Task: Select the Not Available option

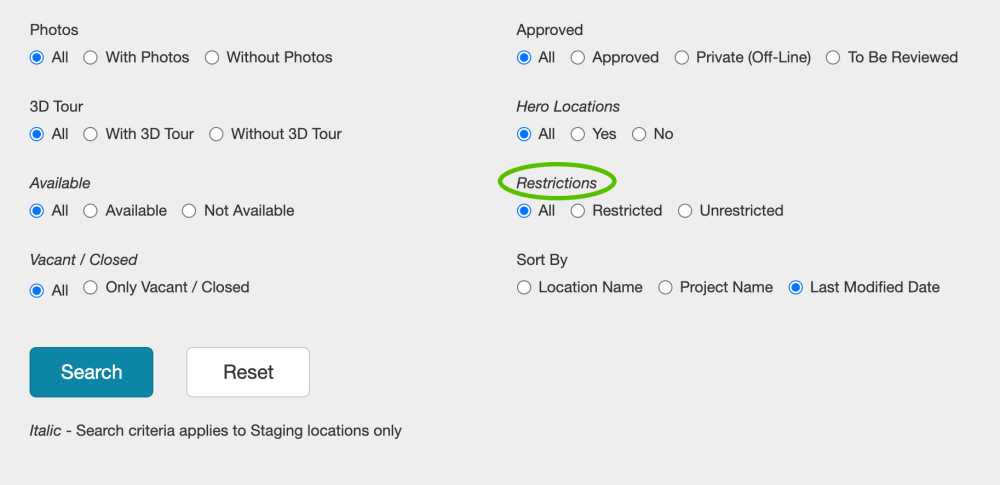Action: click(189, 211)
